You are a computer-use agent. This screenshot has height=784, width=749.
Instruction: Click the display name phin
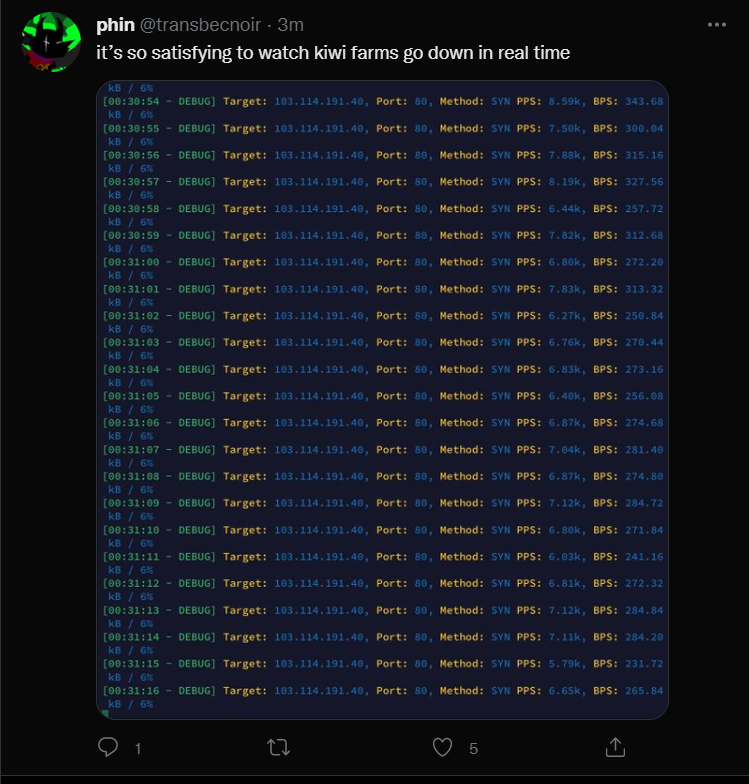coord(116,24)
